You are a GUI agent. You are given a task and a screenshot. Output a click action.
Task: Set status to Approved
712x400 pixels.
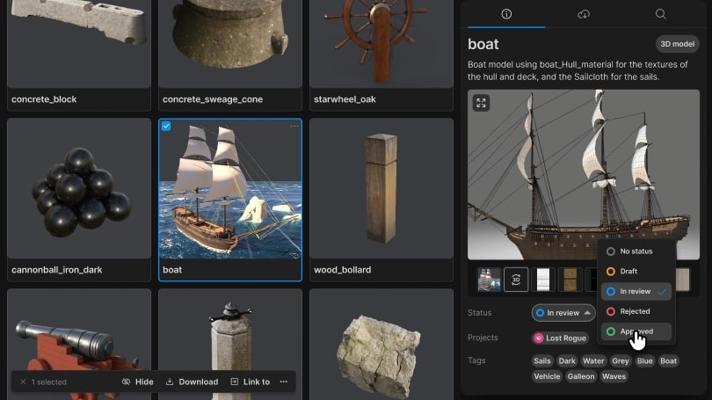coord(635,331)
